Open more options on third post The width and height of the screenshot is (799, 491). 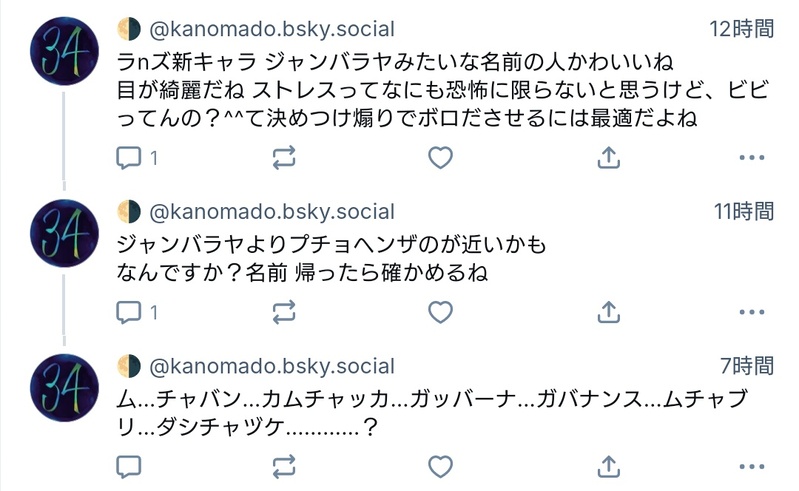pyautogui.click(x=751, y=465)
